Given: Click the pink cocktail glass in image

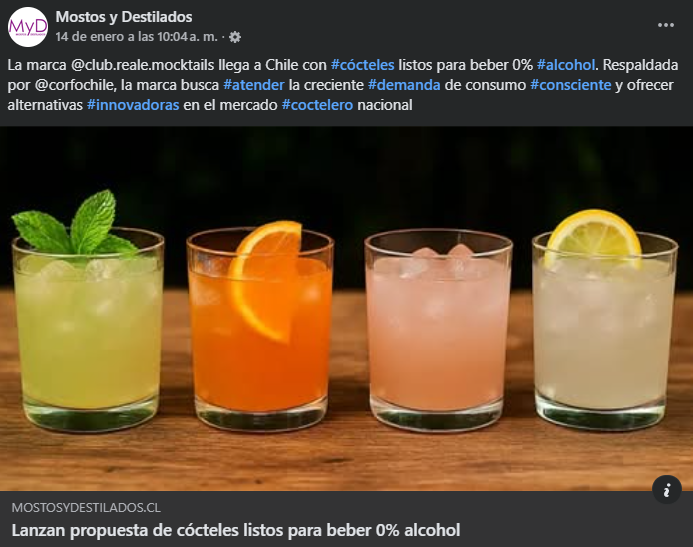Looking at the screenshot, I should point(438,330).
